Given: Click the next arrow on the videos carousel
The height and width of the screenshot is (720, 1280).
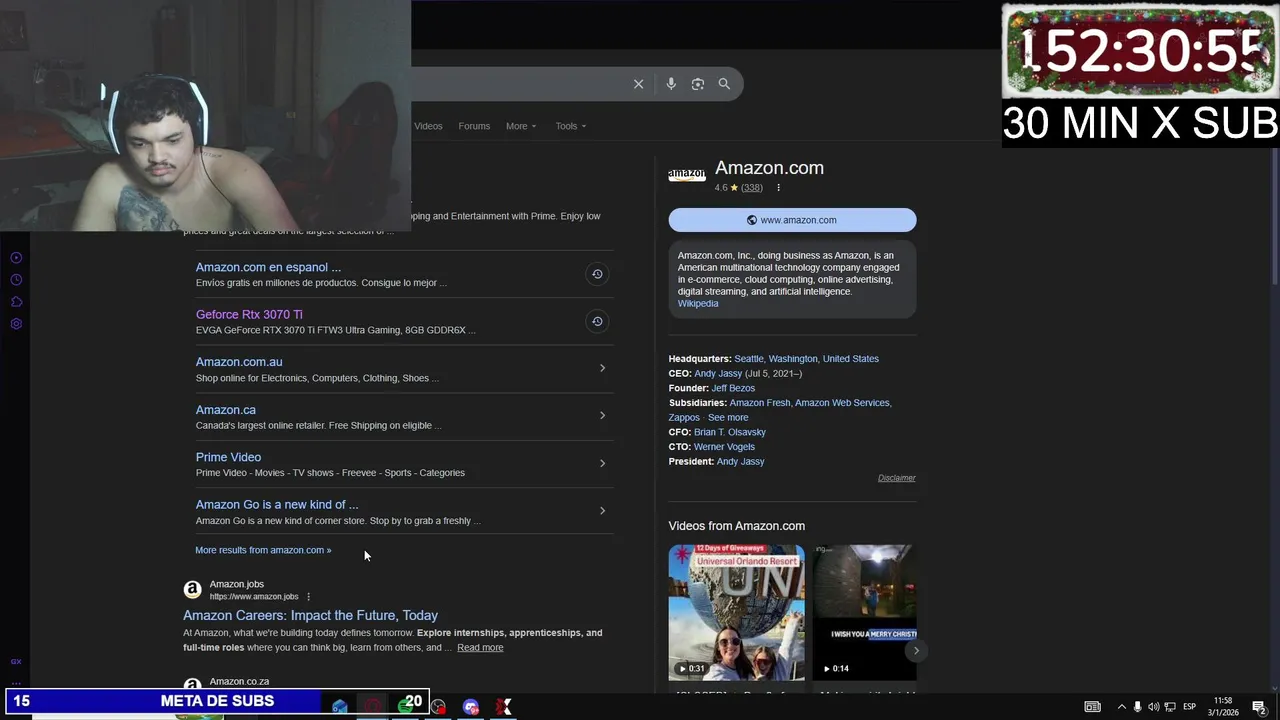Looking at the screenshot, I should pyautogui.click(x=915, y=651).
